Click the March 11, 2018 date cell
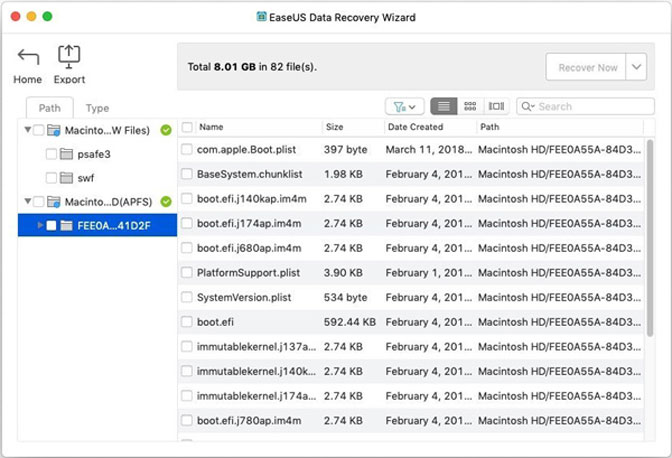The image size is (672, 458). tap(429, 150)
